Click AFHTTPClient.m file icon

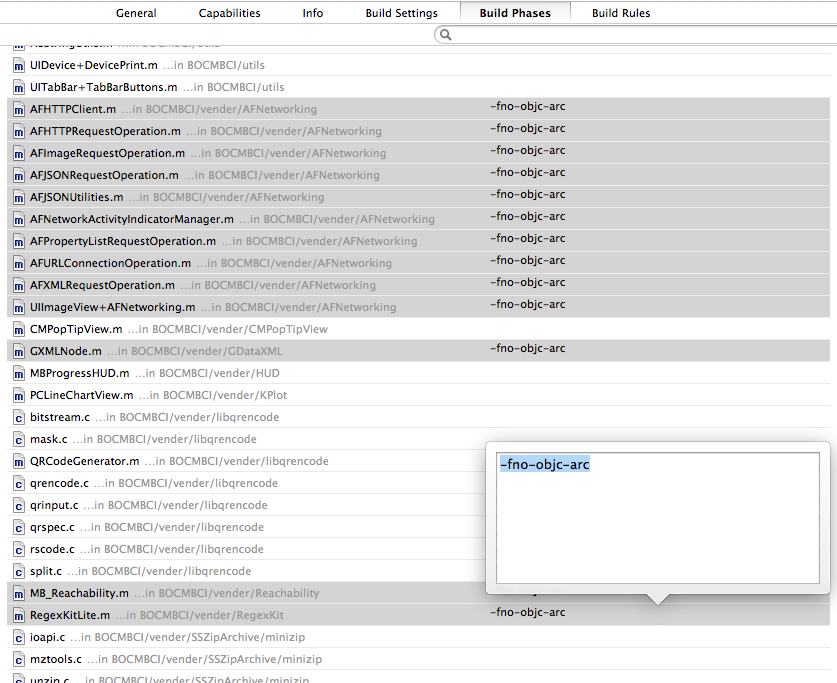coord(19,109)
